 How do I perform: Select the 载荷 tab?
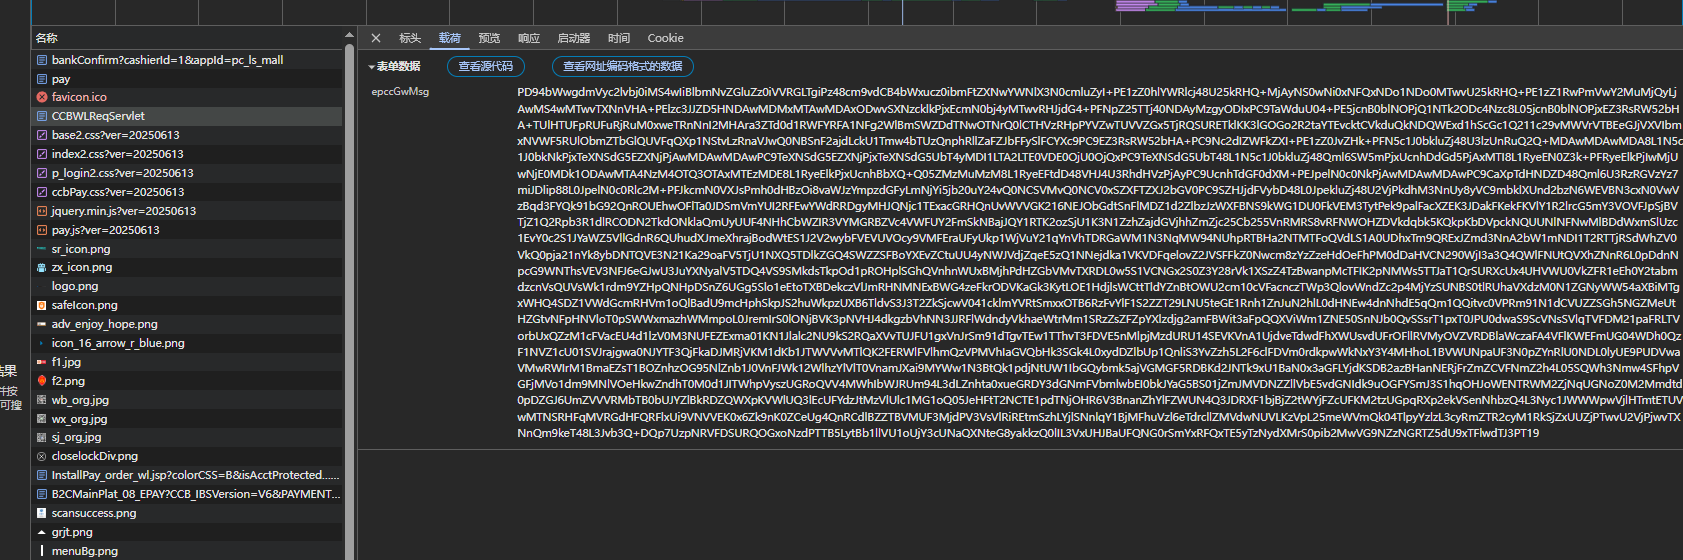(450, 38)
